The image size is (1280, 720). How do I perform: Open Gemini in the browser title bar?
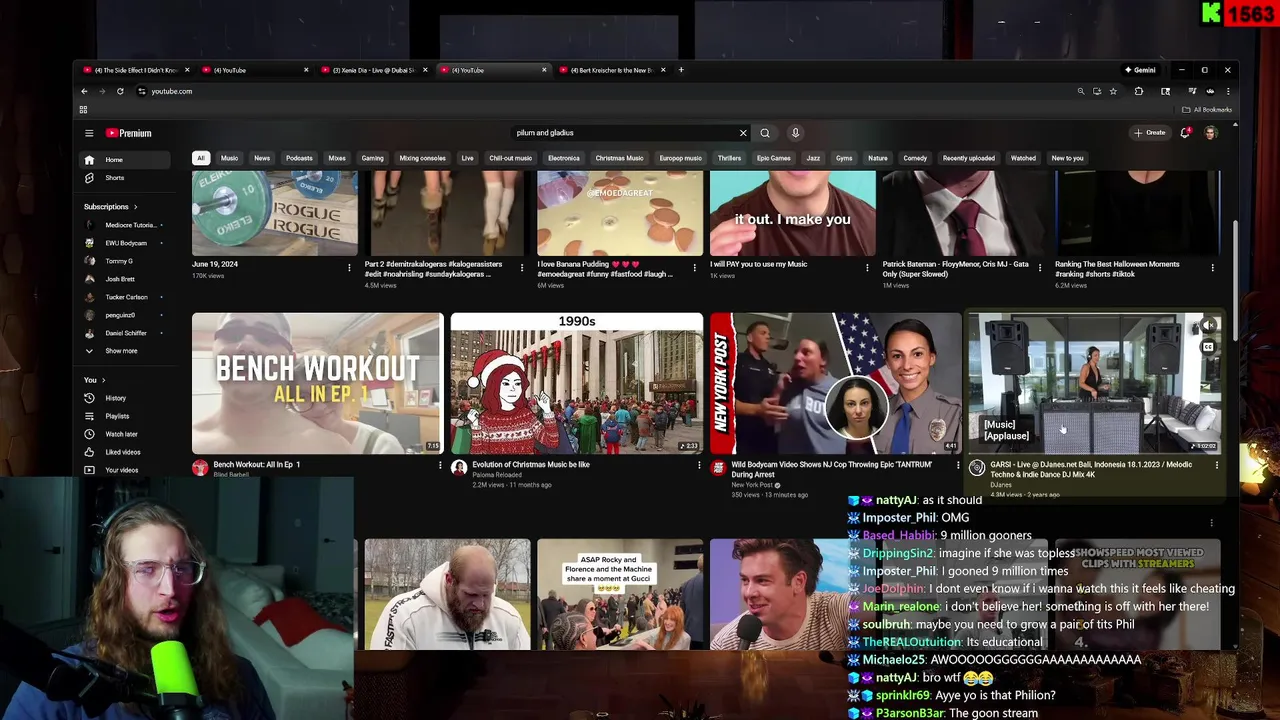coord(1140,70)
